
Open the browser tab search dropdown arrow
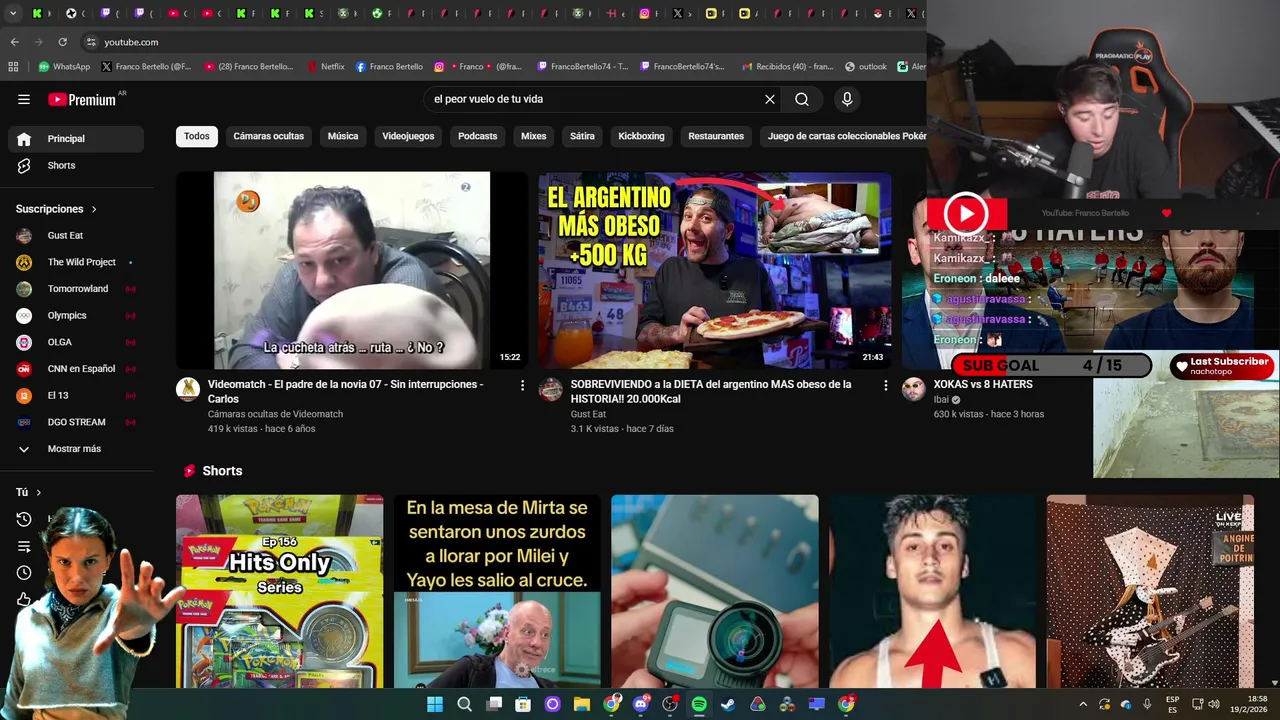tap(13, 13)
